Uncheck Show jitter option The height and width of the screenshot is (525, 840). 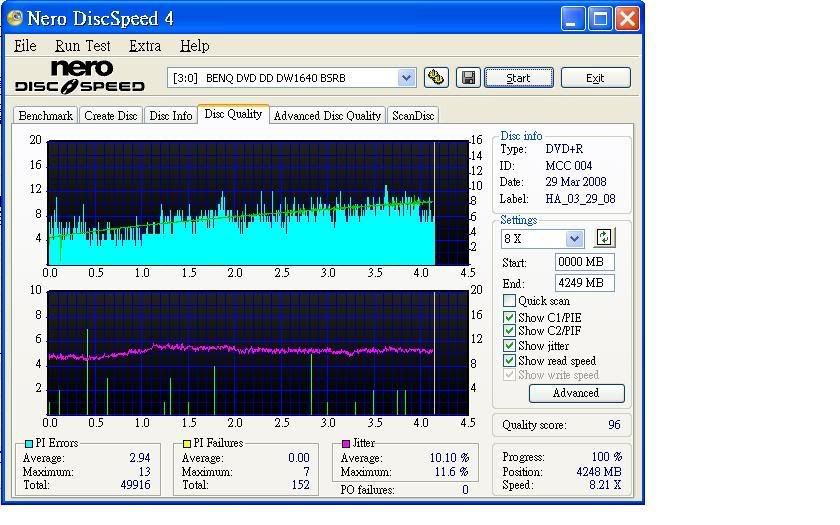point(509,346)
